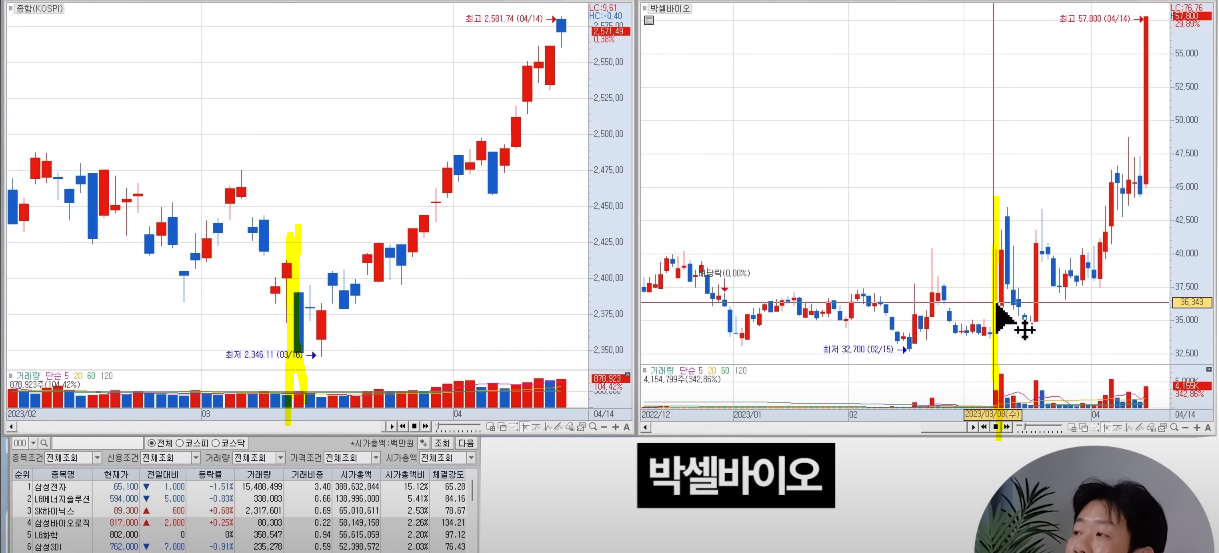The height and width of the screenshot is (553, 1219).
Task: Open the 신용조건 dropdown
Action: pyautogui.click(x=196, y=458)
